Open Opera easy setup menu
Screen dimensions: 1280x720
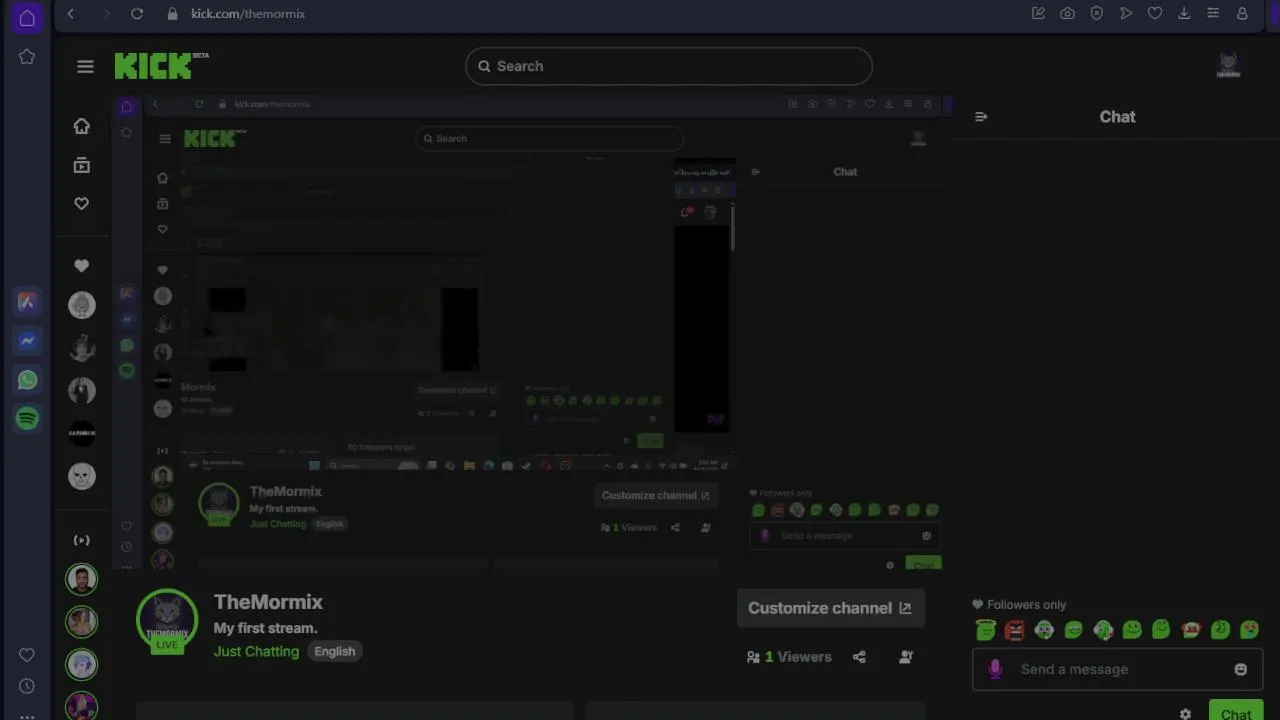click(x=1212, y=13)
